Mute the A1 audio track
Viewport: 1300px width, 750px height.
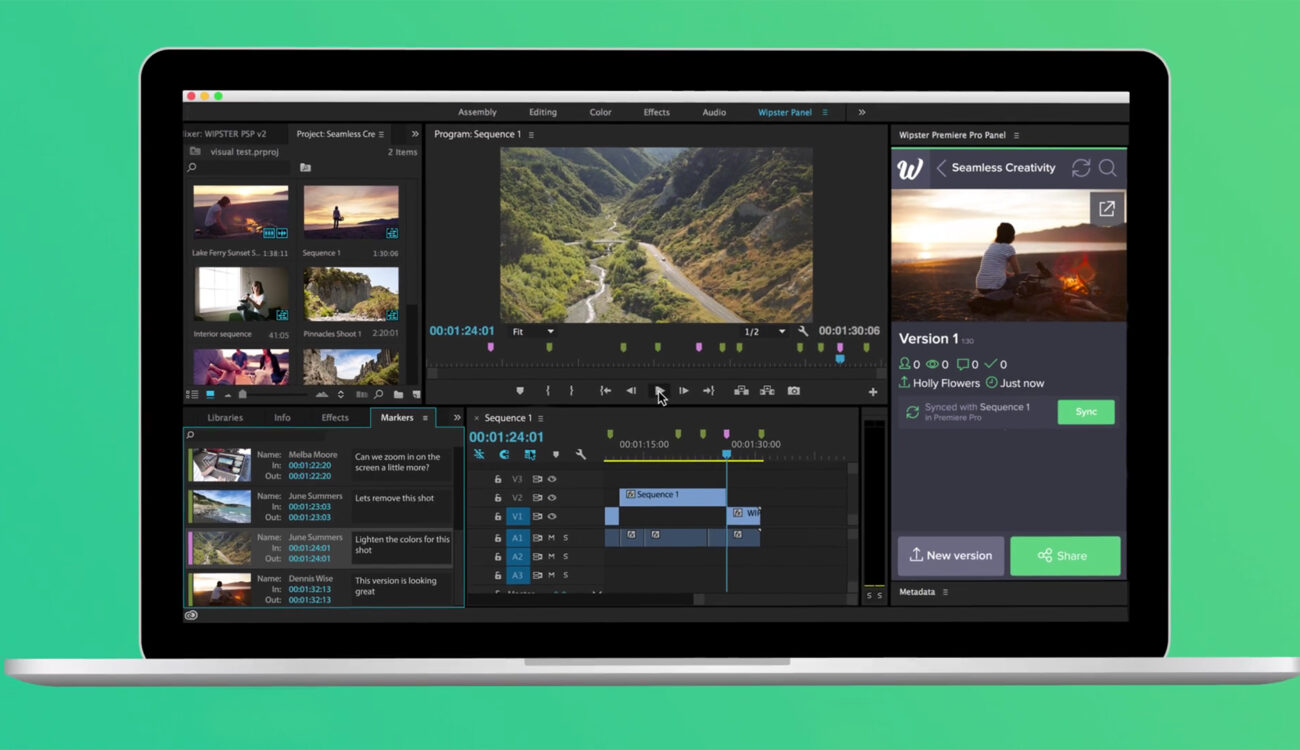click(x=552, y=538)
